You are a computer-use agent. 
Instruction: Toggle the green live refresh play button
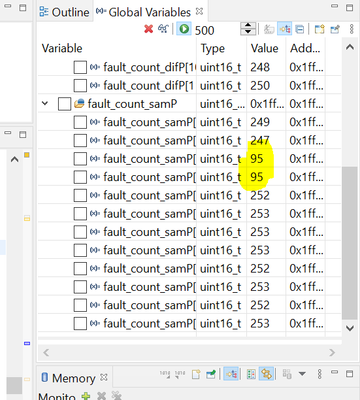point(184,29)
